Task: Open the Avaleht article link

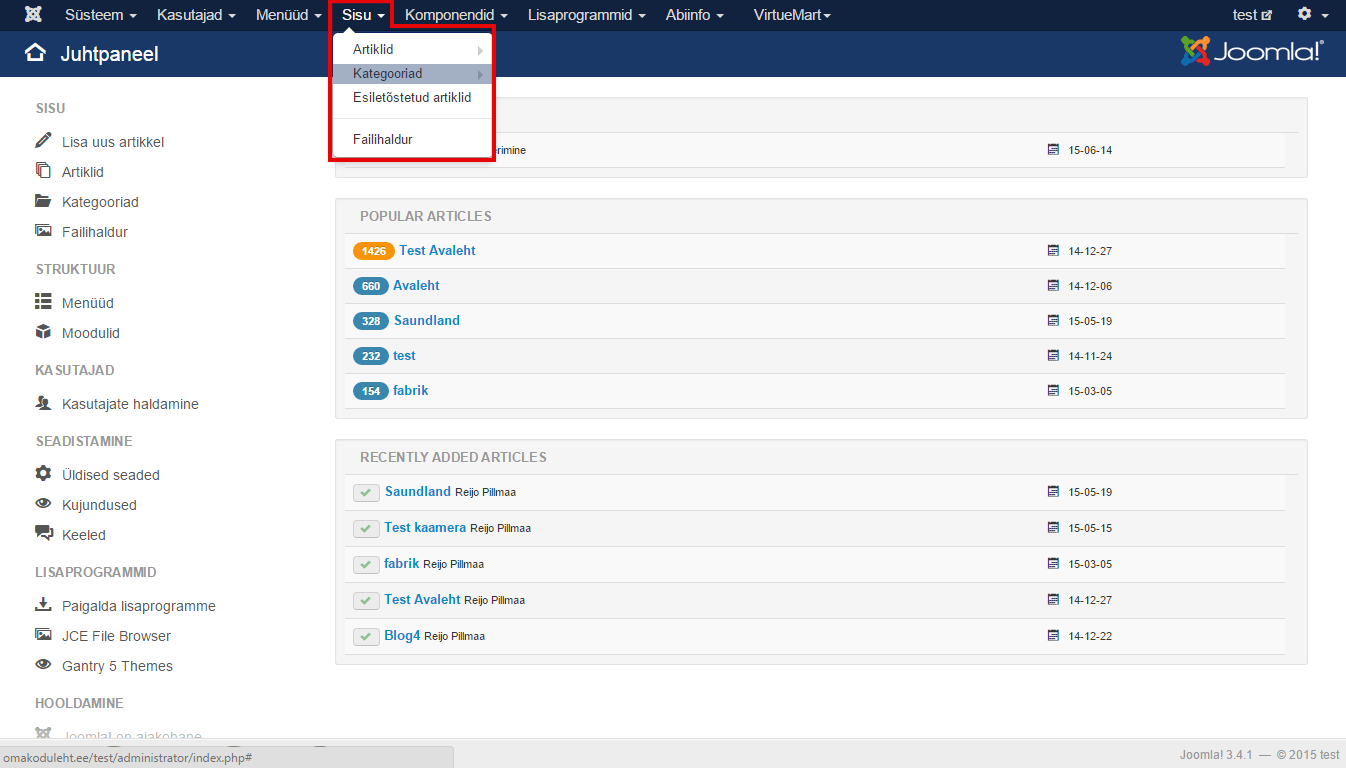Action: 416,285
